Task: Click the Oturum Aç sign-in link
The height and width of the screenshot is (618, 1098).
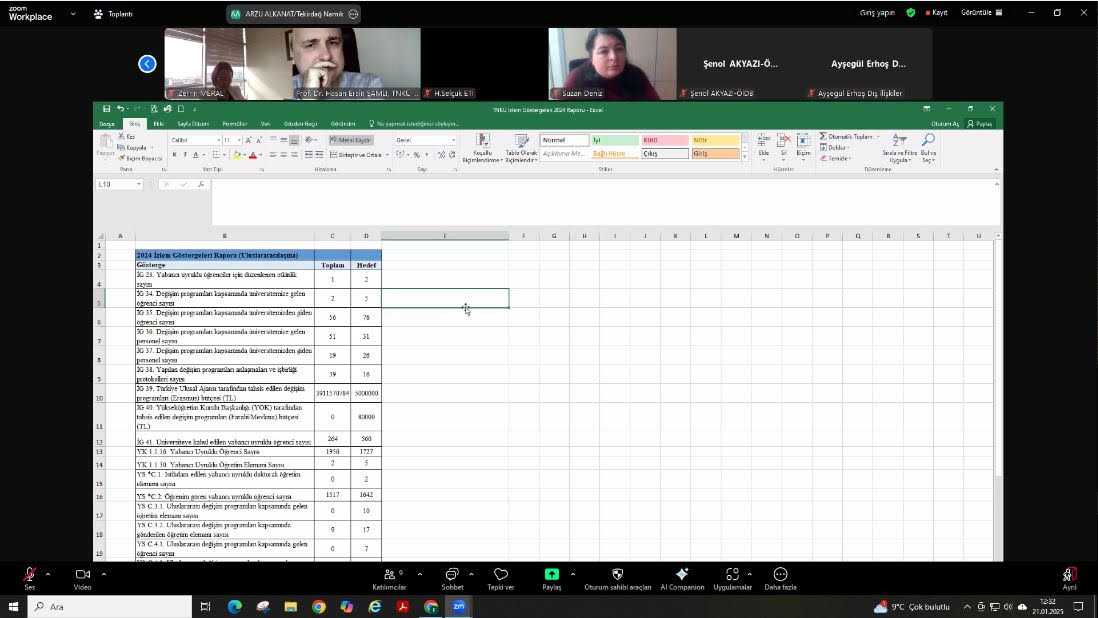Action: pyautogui.click(x=945, y=124)
